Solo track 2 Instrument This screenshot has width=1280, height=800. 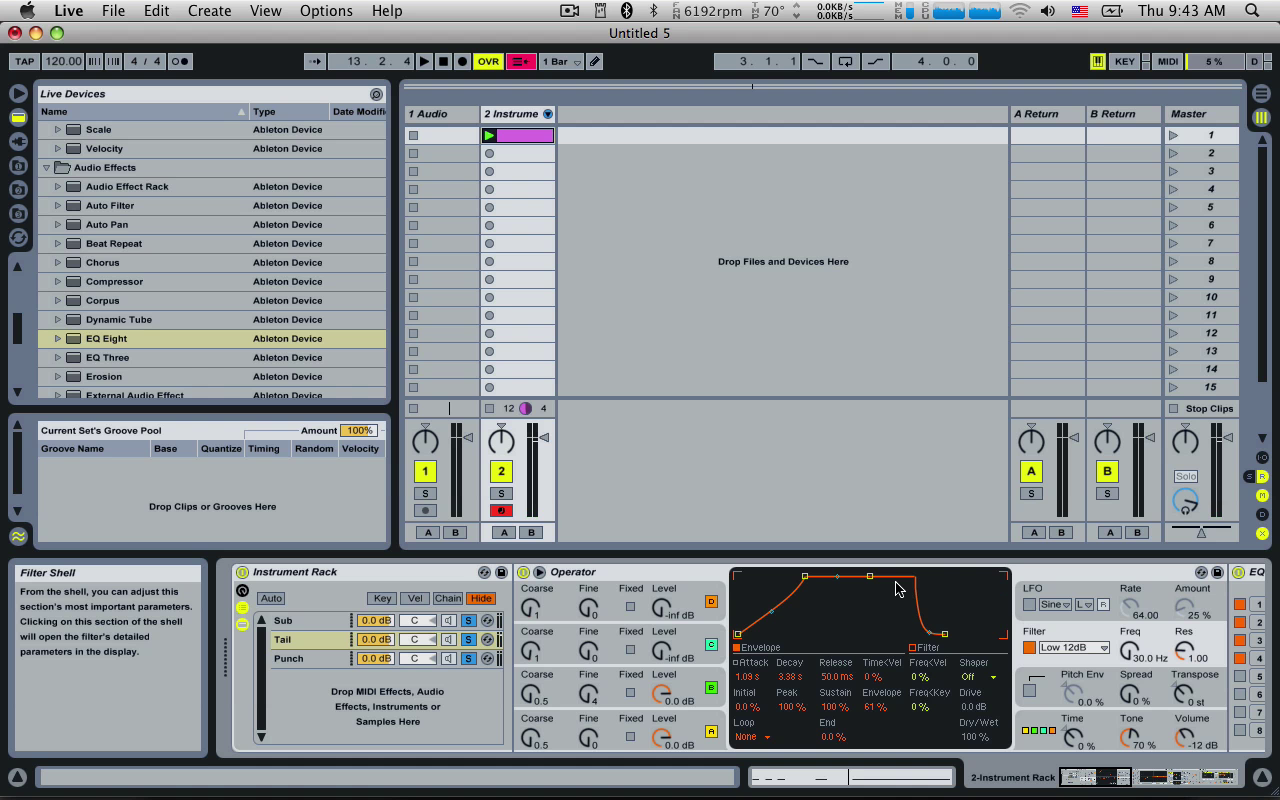click(501, 493)
